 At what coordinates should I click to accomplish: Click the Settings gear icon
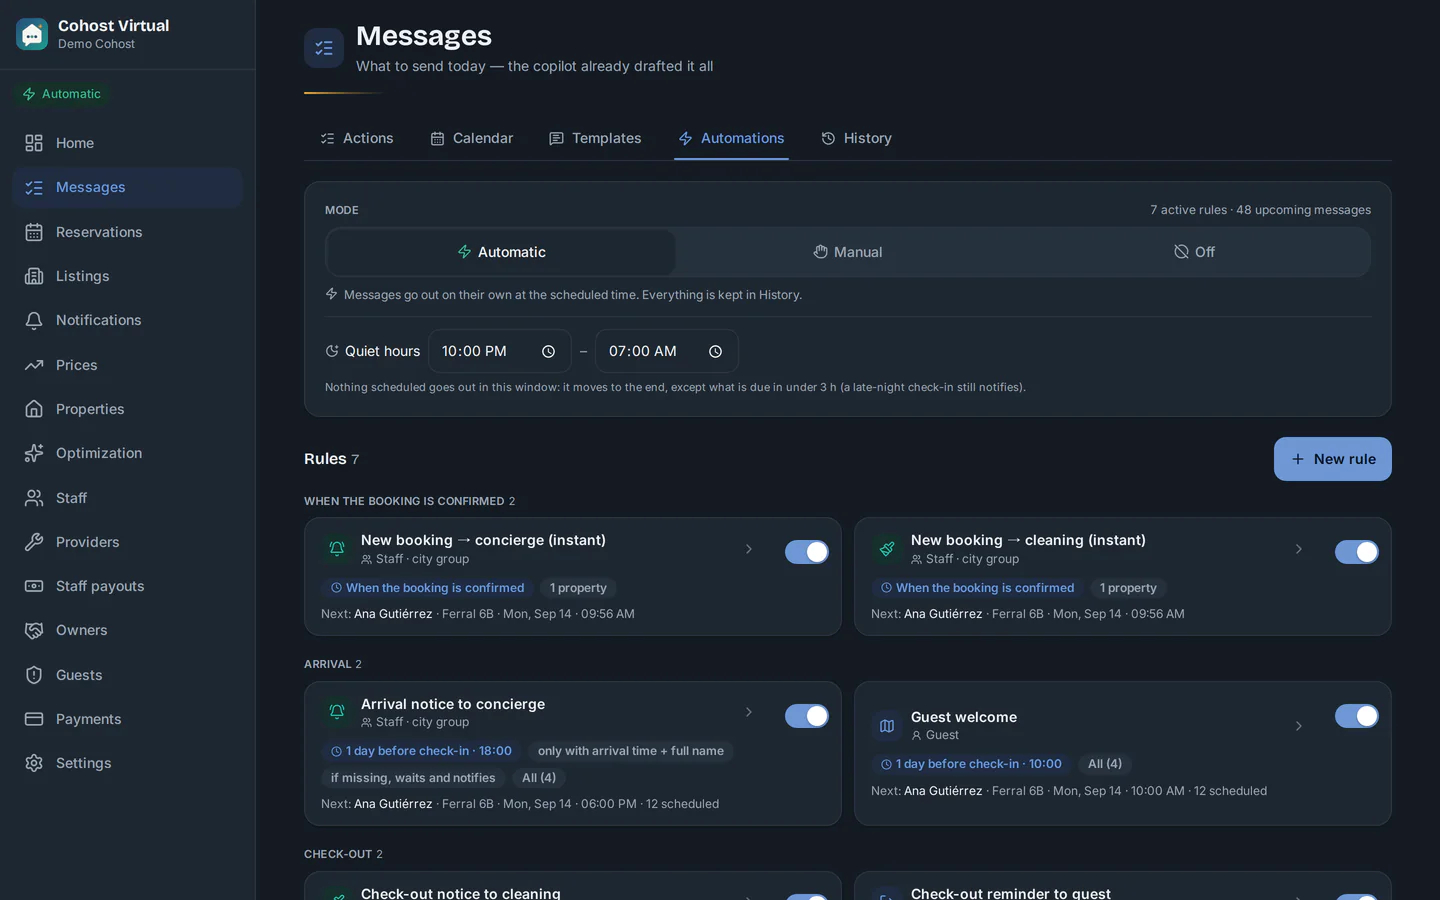(34, 763)
